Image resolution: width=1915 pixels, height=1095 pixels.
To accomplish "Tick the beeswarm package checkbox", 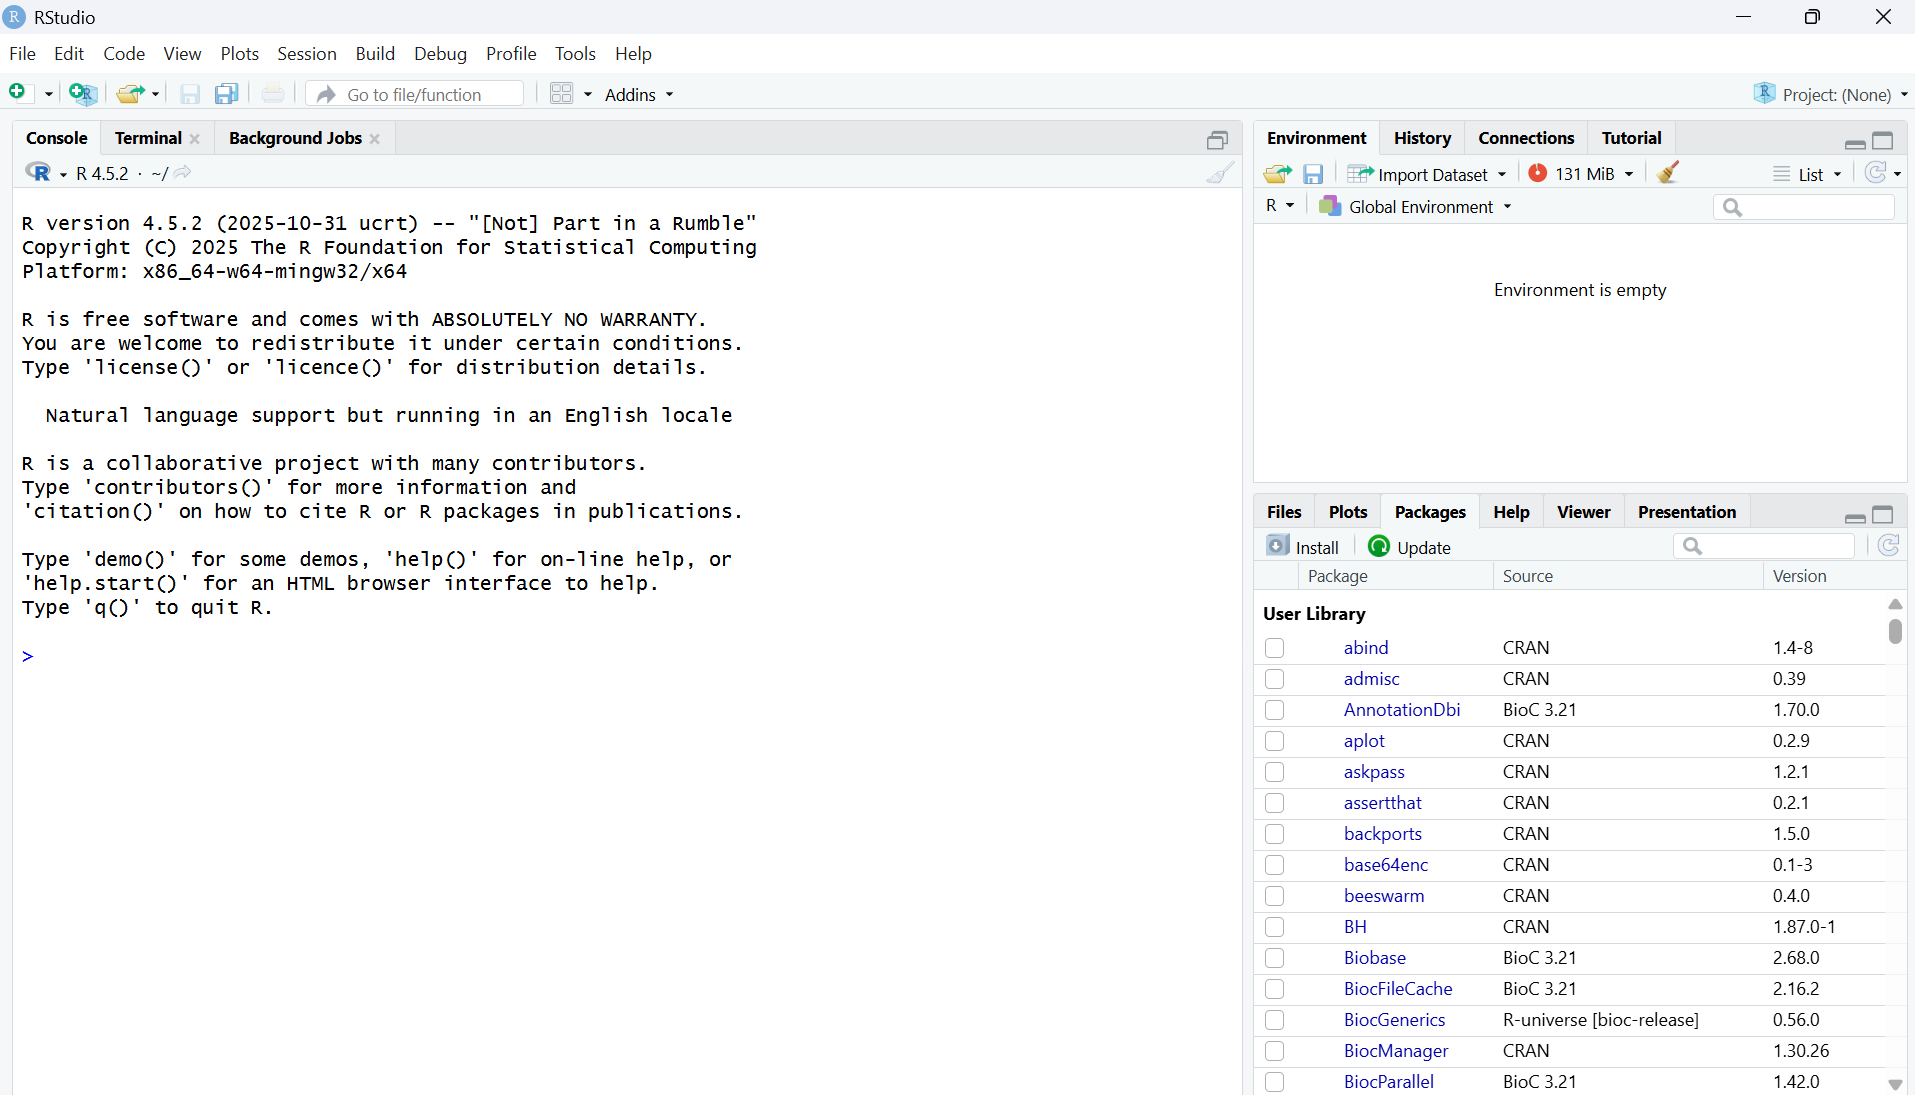I will [1274, 896].
